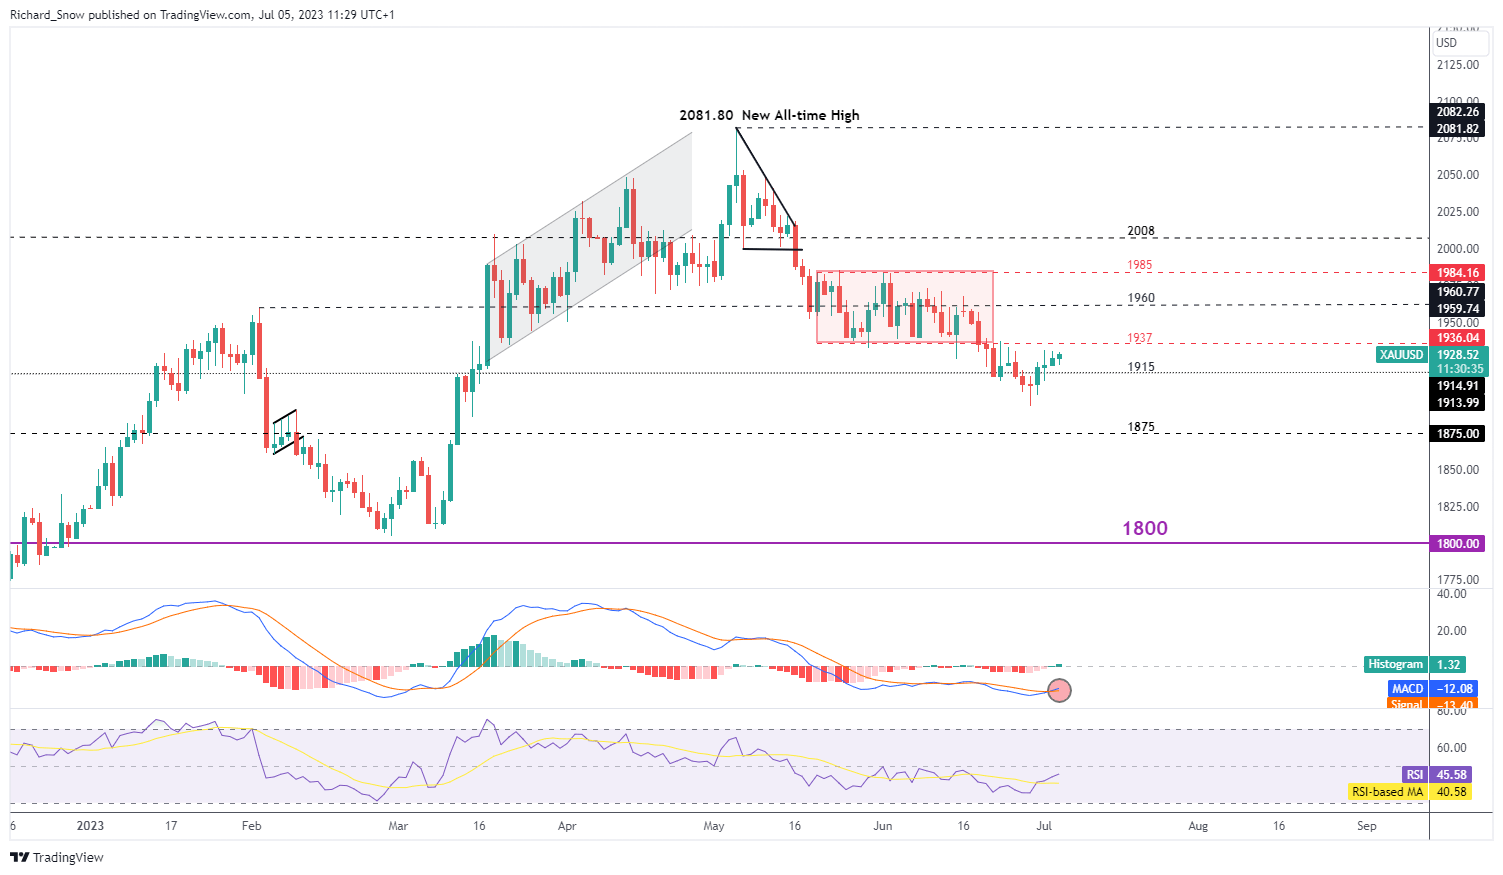Click the 1913.99 price axis tag
The image size is (1503, 875).
[x=1458, y=403]
